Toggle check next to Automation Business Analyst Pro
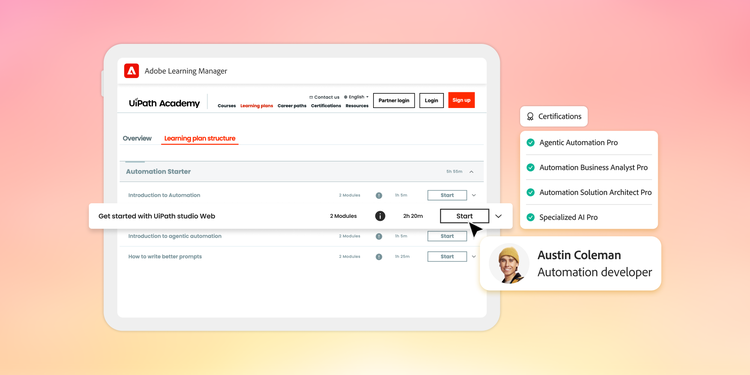Screen dimensions: 750x375 point(530,167)
